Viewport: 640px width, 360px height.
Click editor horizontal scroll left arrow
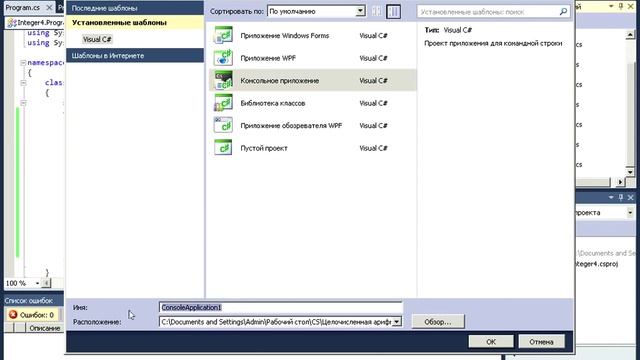46,283
